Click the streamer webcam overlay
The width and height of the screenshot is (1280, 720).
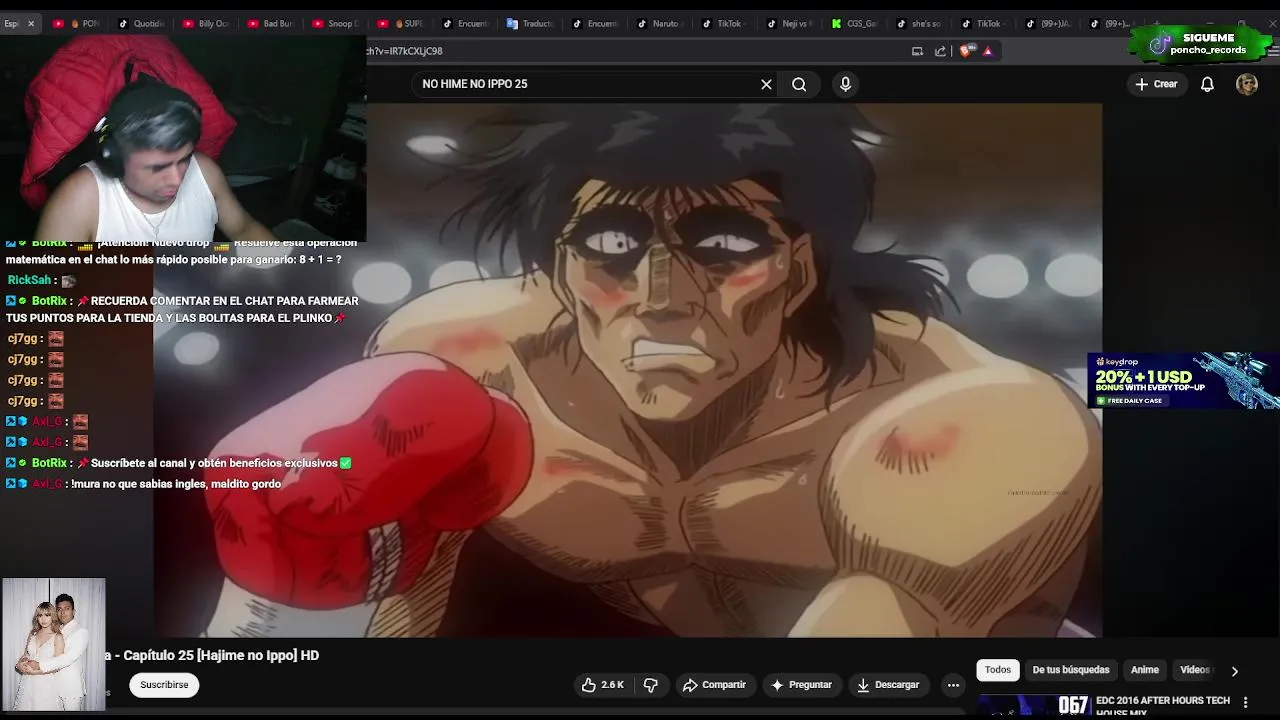[x=183, y=138]
